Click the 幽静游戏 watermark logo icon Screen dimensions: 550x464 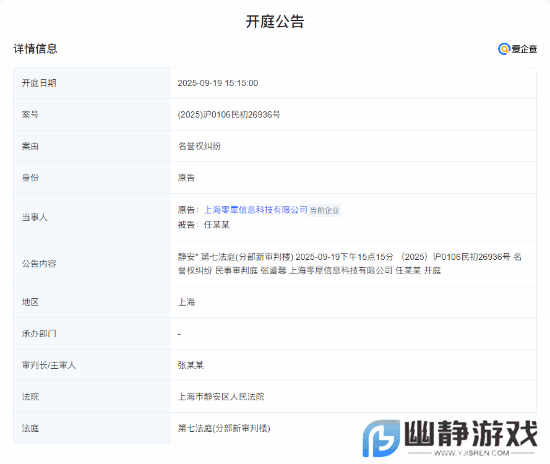(381, 438)
